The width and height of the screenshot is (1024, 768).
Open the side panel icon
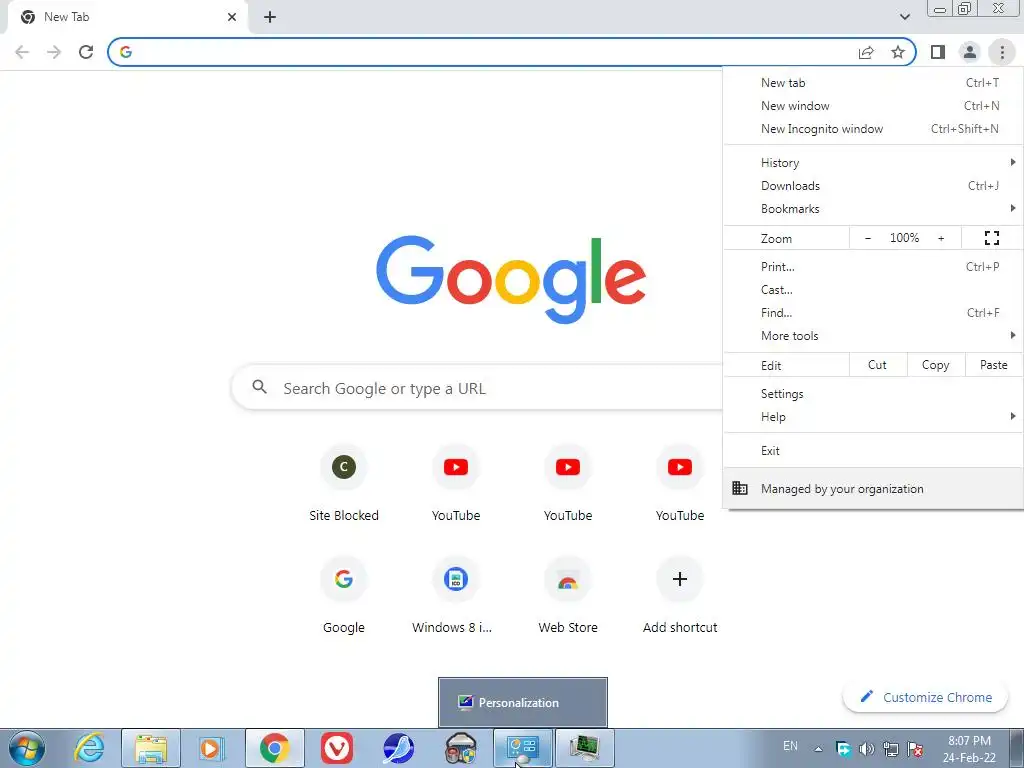tap(938, 52)
